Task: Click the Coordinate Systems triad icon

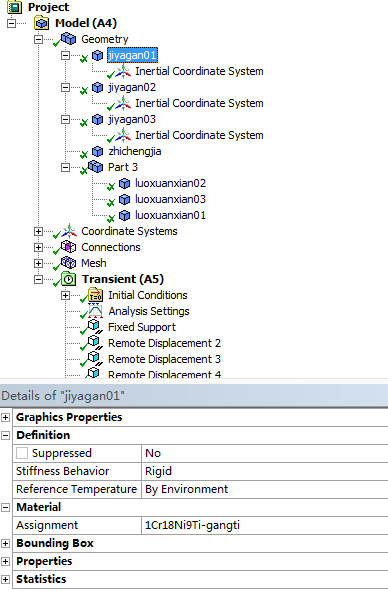Action: click(x=69, y=231)
